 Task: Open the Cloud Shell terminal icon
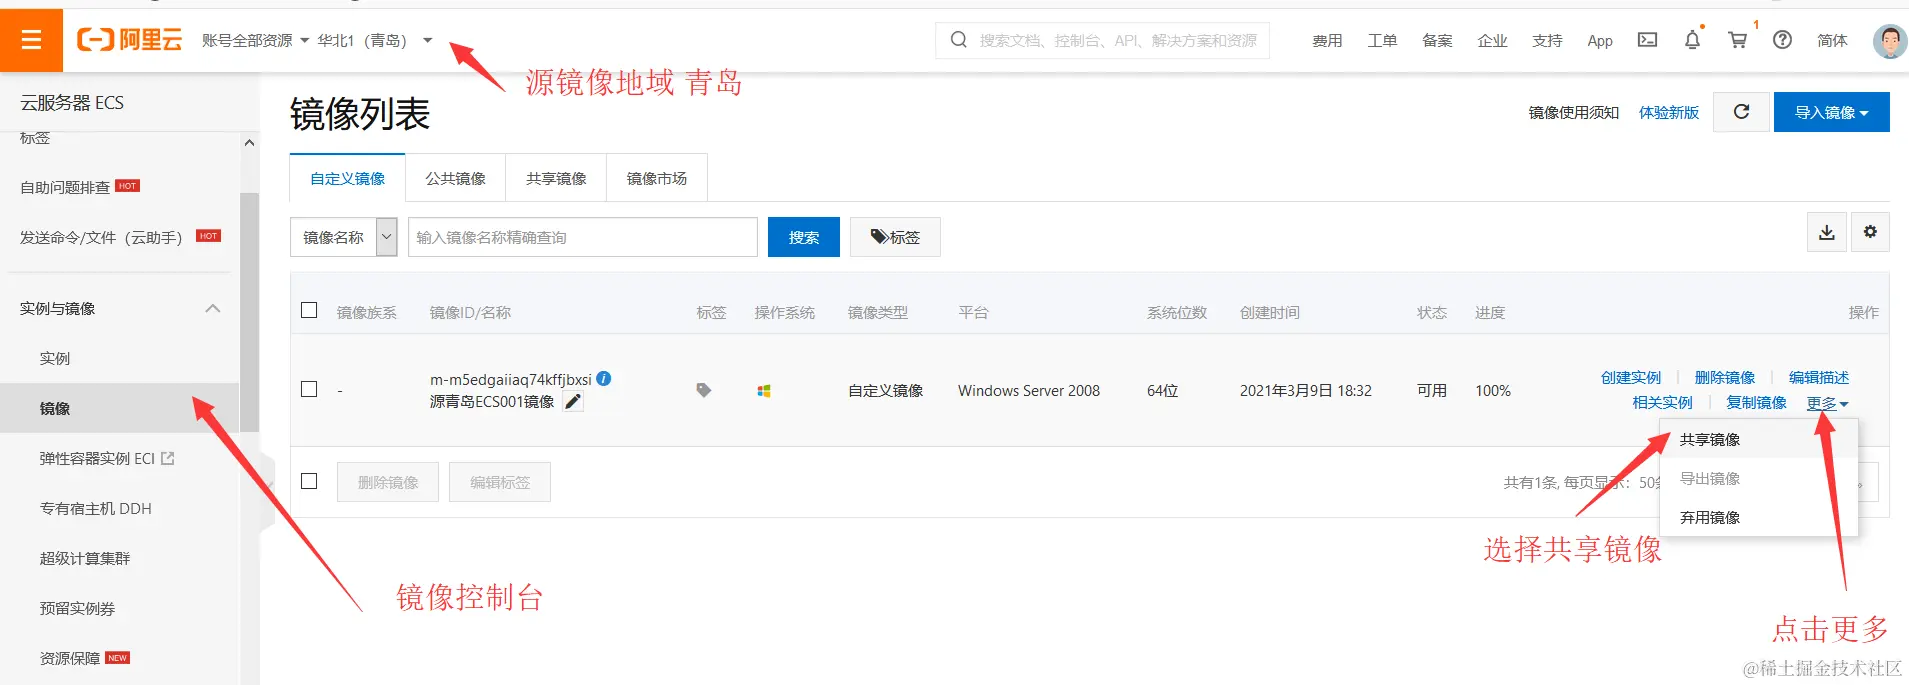click(x=1647, y=40)
